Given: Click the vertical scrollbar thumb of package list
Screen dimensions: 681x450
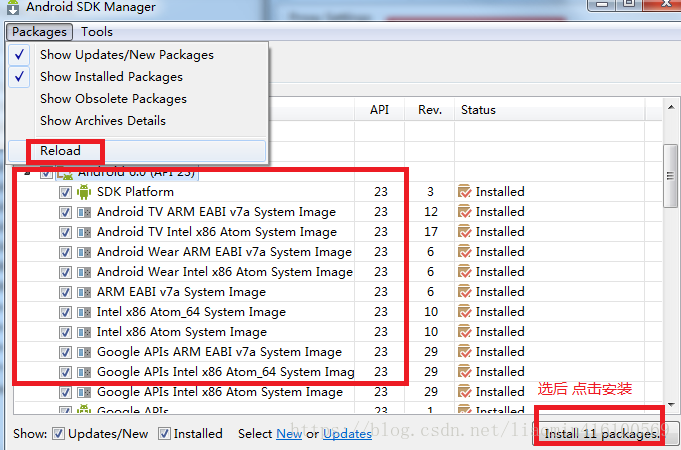Looking at the screenshot, I should click(x=671, y=176).
